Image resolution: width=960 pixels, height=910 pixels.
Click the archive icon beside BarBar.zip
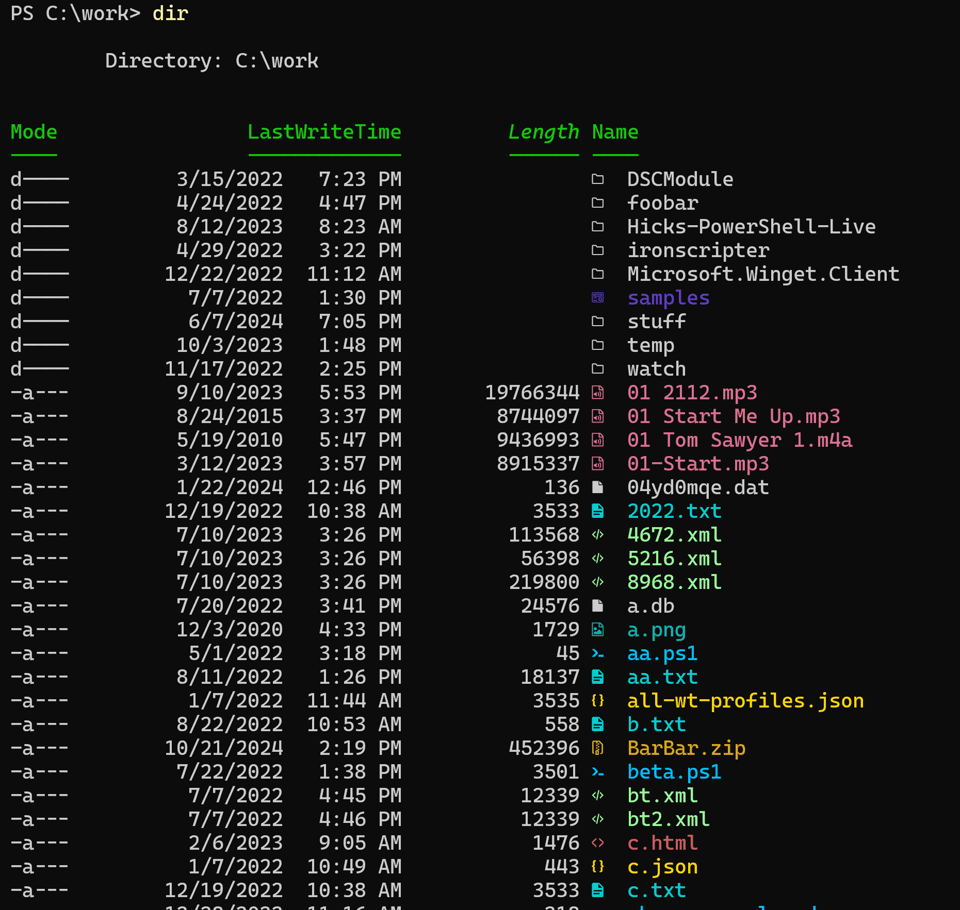pyautogui.click(x=598, y=748)
